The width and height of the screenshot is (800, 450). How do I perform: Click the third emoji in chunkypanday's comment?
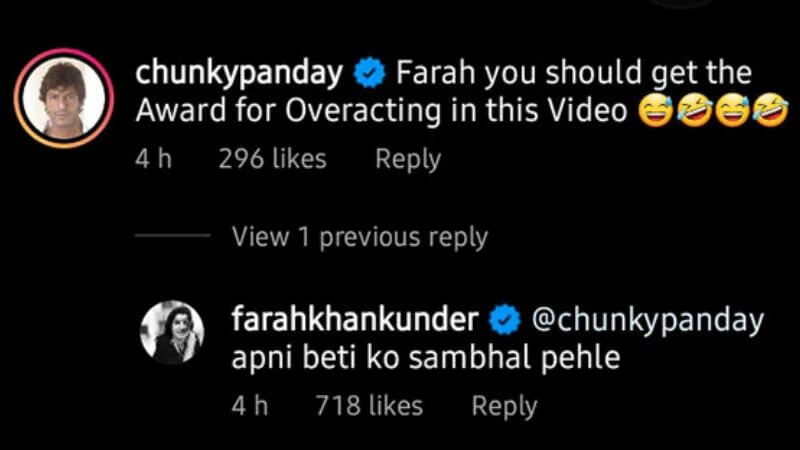pyautogui.click(x=732, y=112)
